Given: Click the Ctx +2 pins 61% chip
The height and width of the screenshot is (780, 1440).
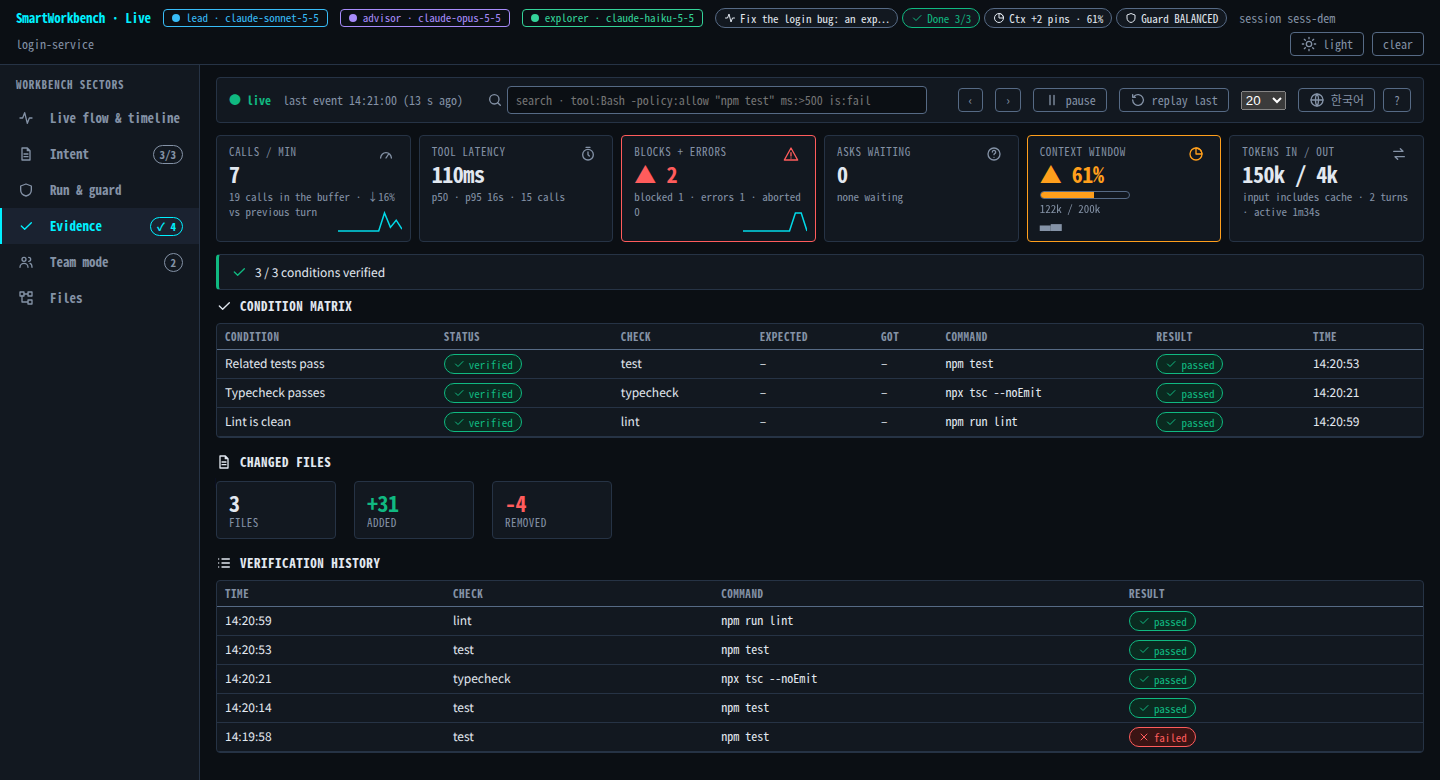Looking at the screenshot, I should pos(1047,18).
